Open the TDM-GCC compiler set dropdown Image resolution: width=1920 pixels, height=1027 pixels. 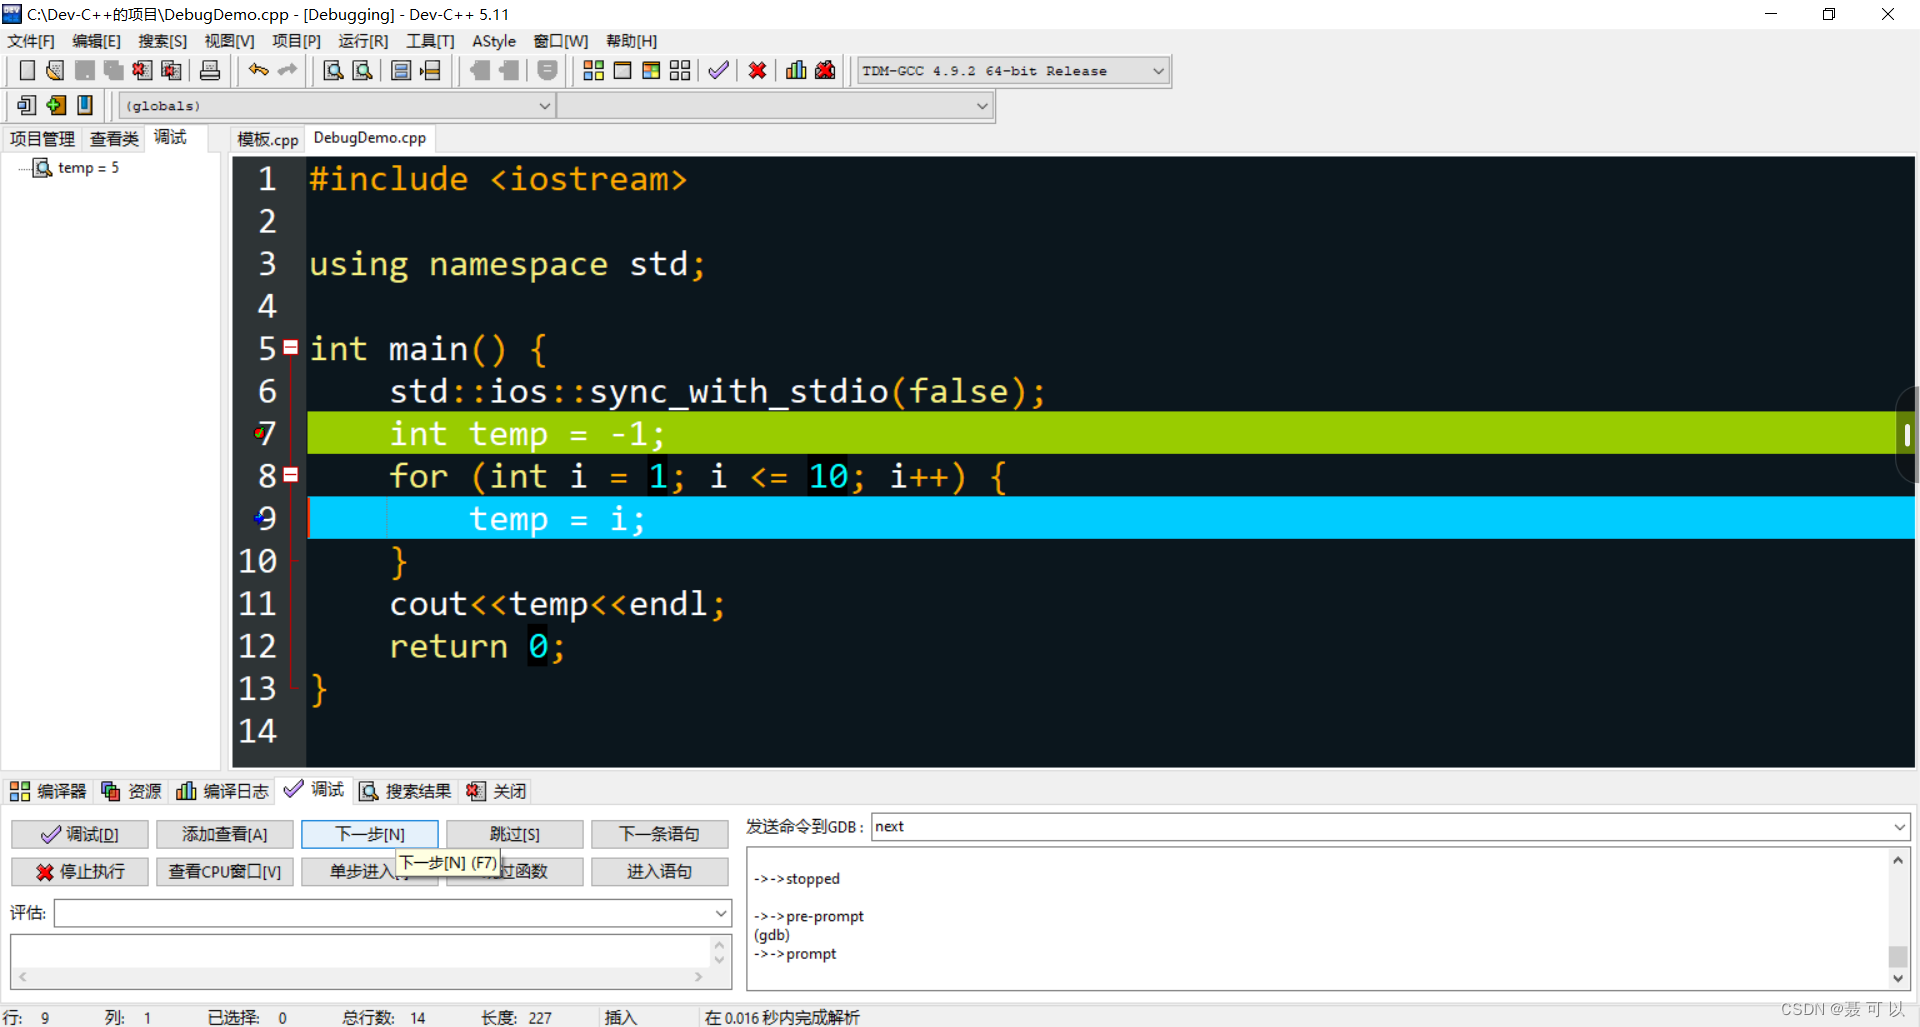(1157, 70)
